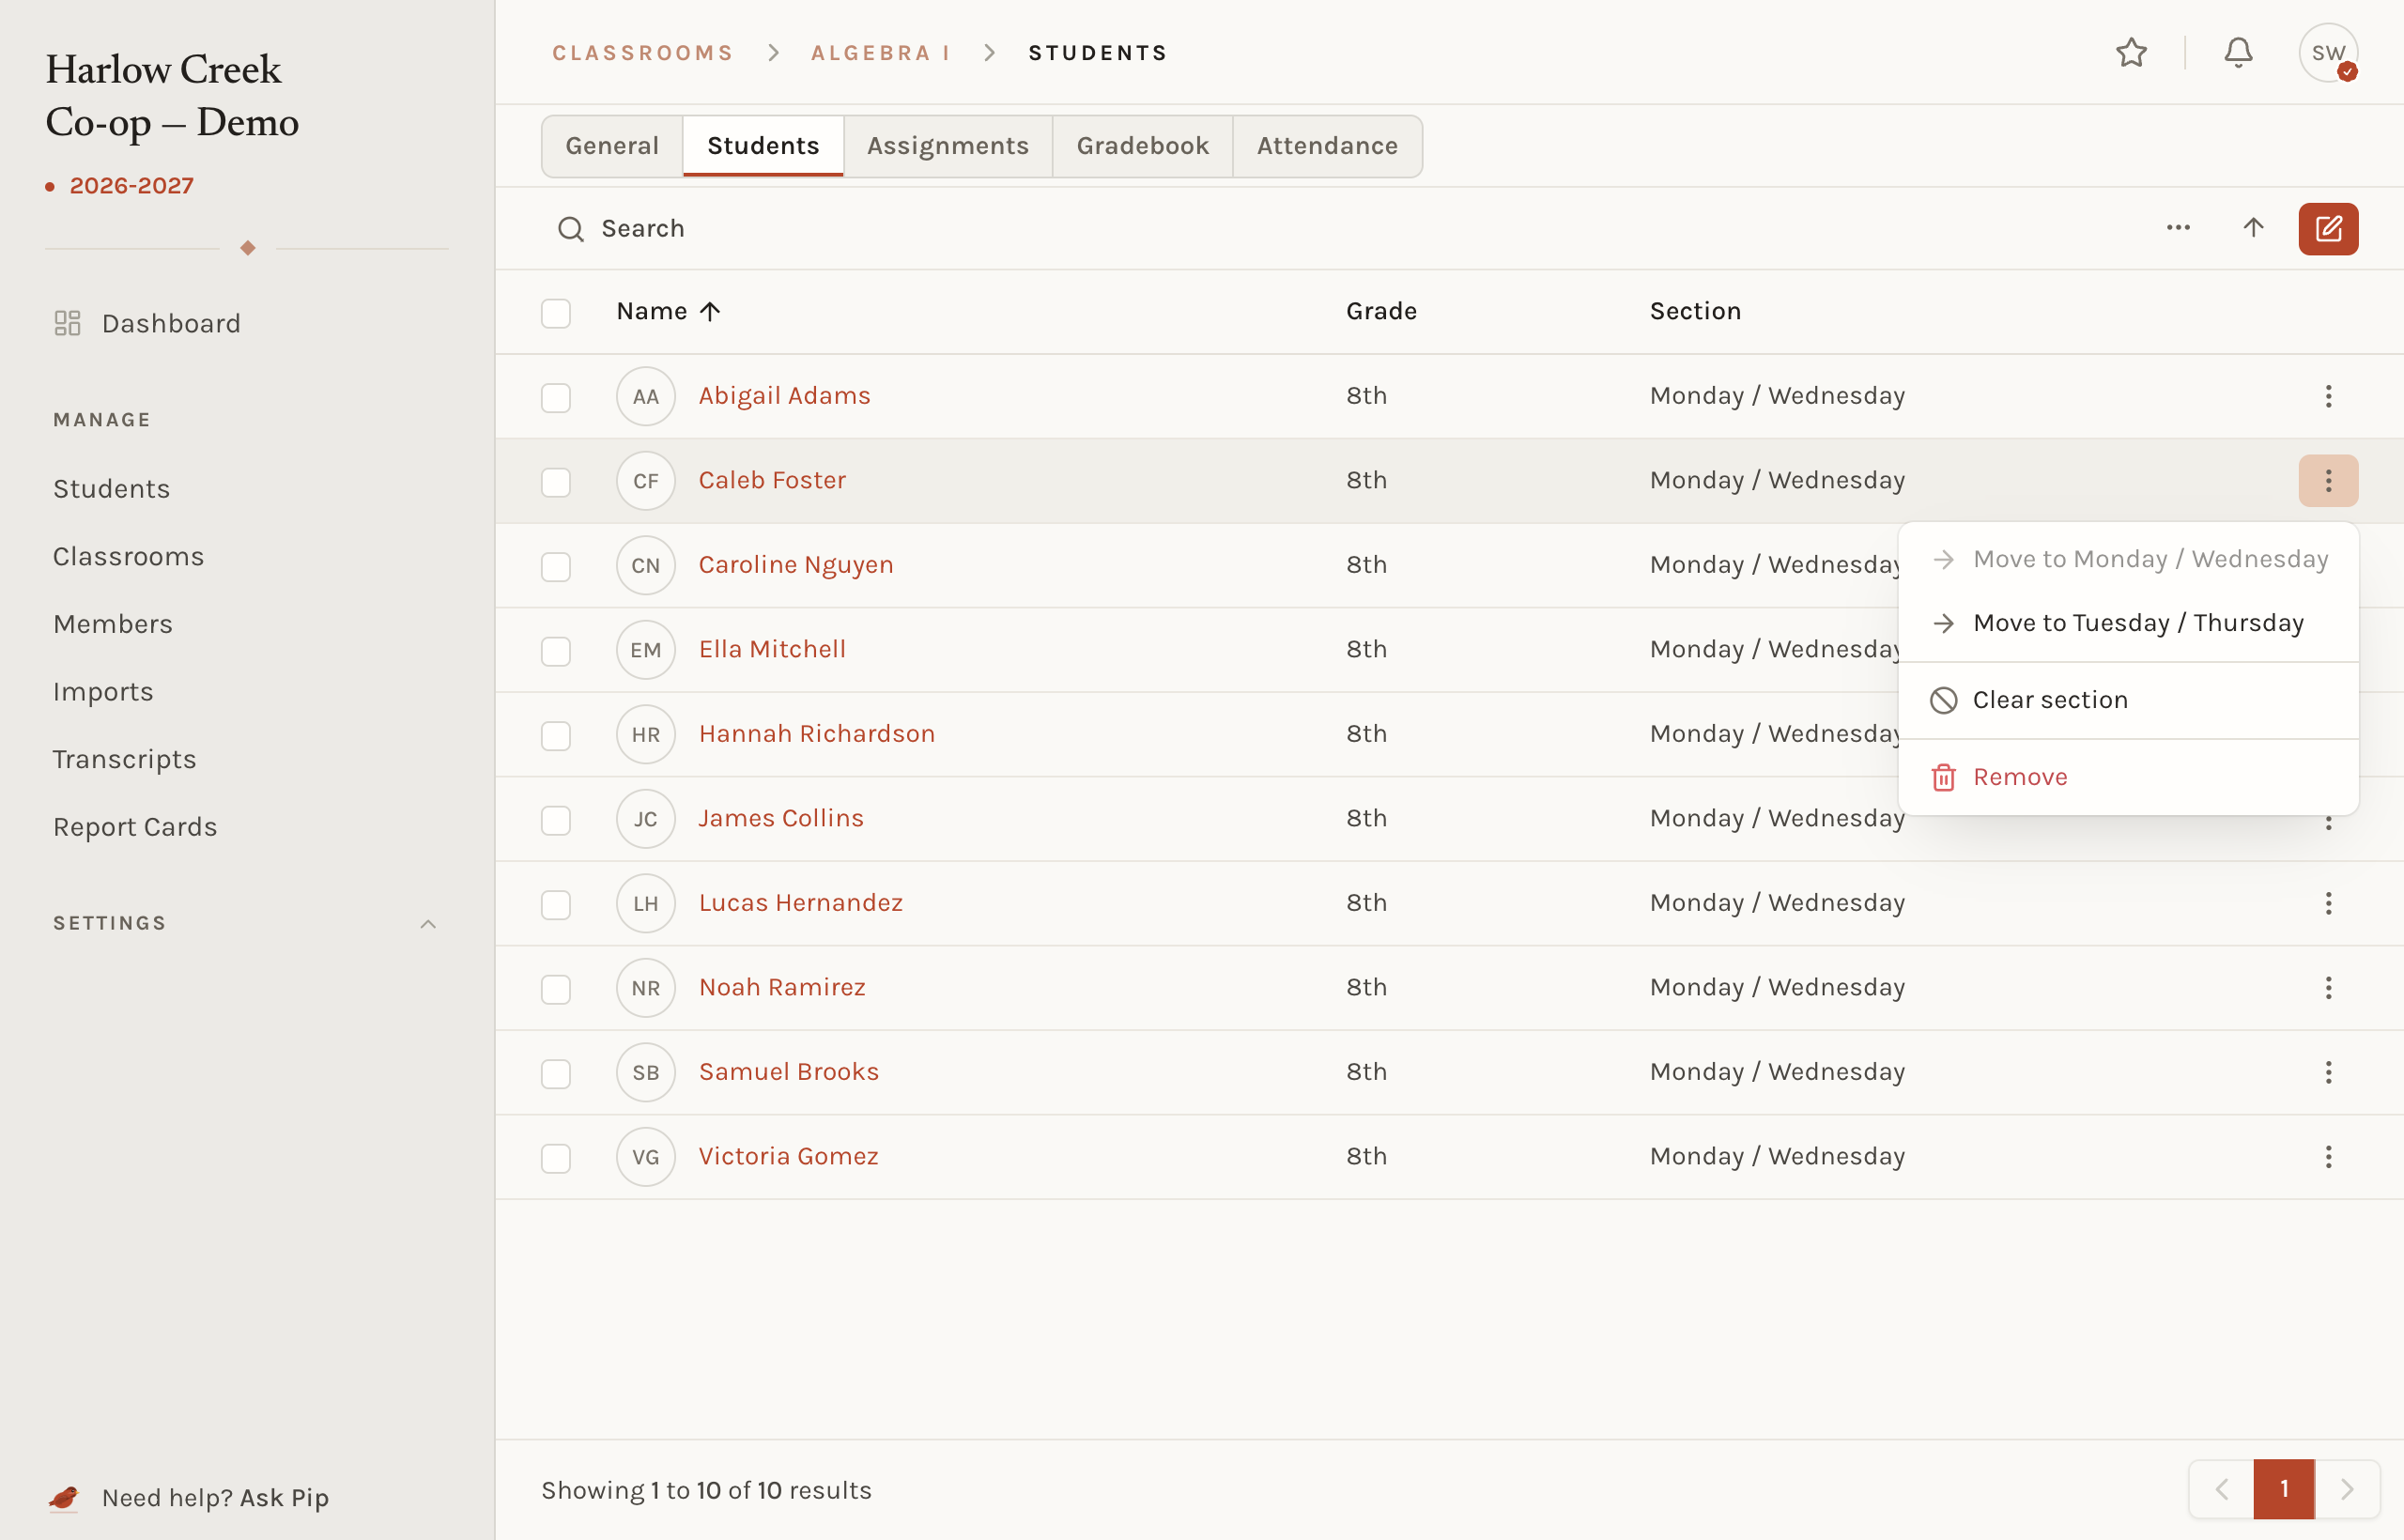This screenshot has width=2404, height=1540.
Task: Select Move to Monday / Wednesday option
Action: [x=2129, y=559]
